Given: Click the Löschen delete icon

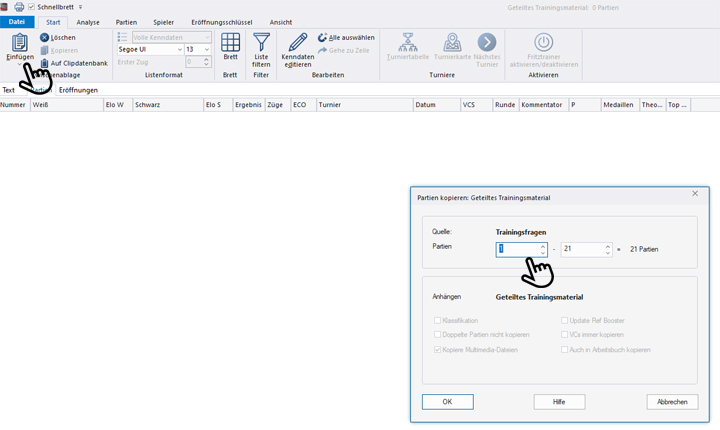Looking at the screenshot, I should [44, 37].
